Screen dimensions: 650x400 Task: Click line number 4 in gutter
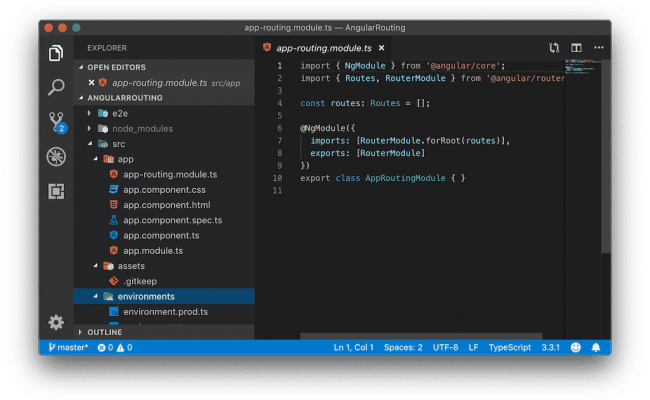tap(279, 103)
